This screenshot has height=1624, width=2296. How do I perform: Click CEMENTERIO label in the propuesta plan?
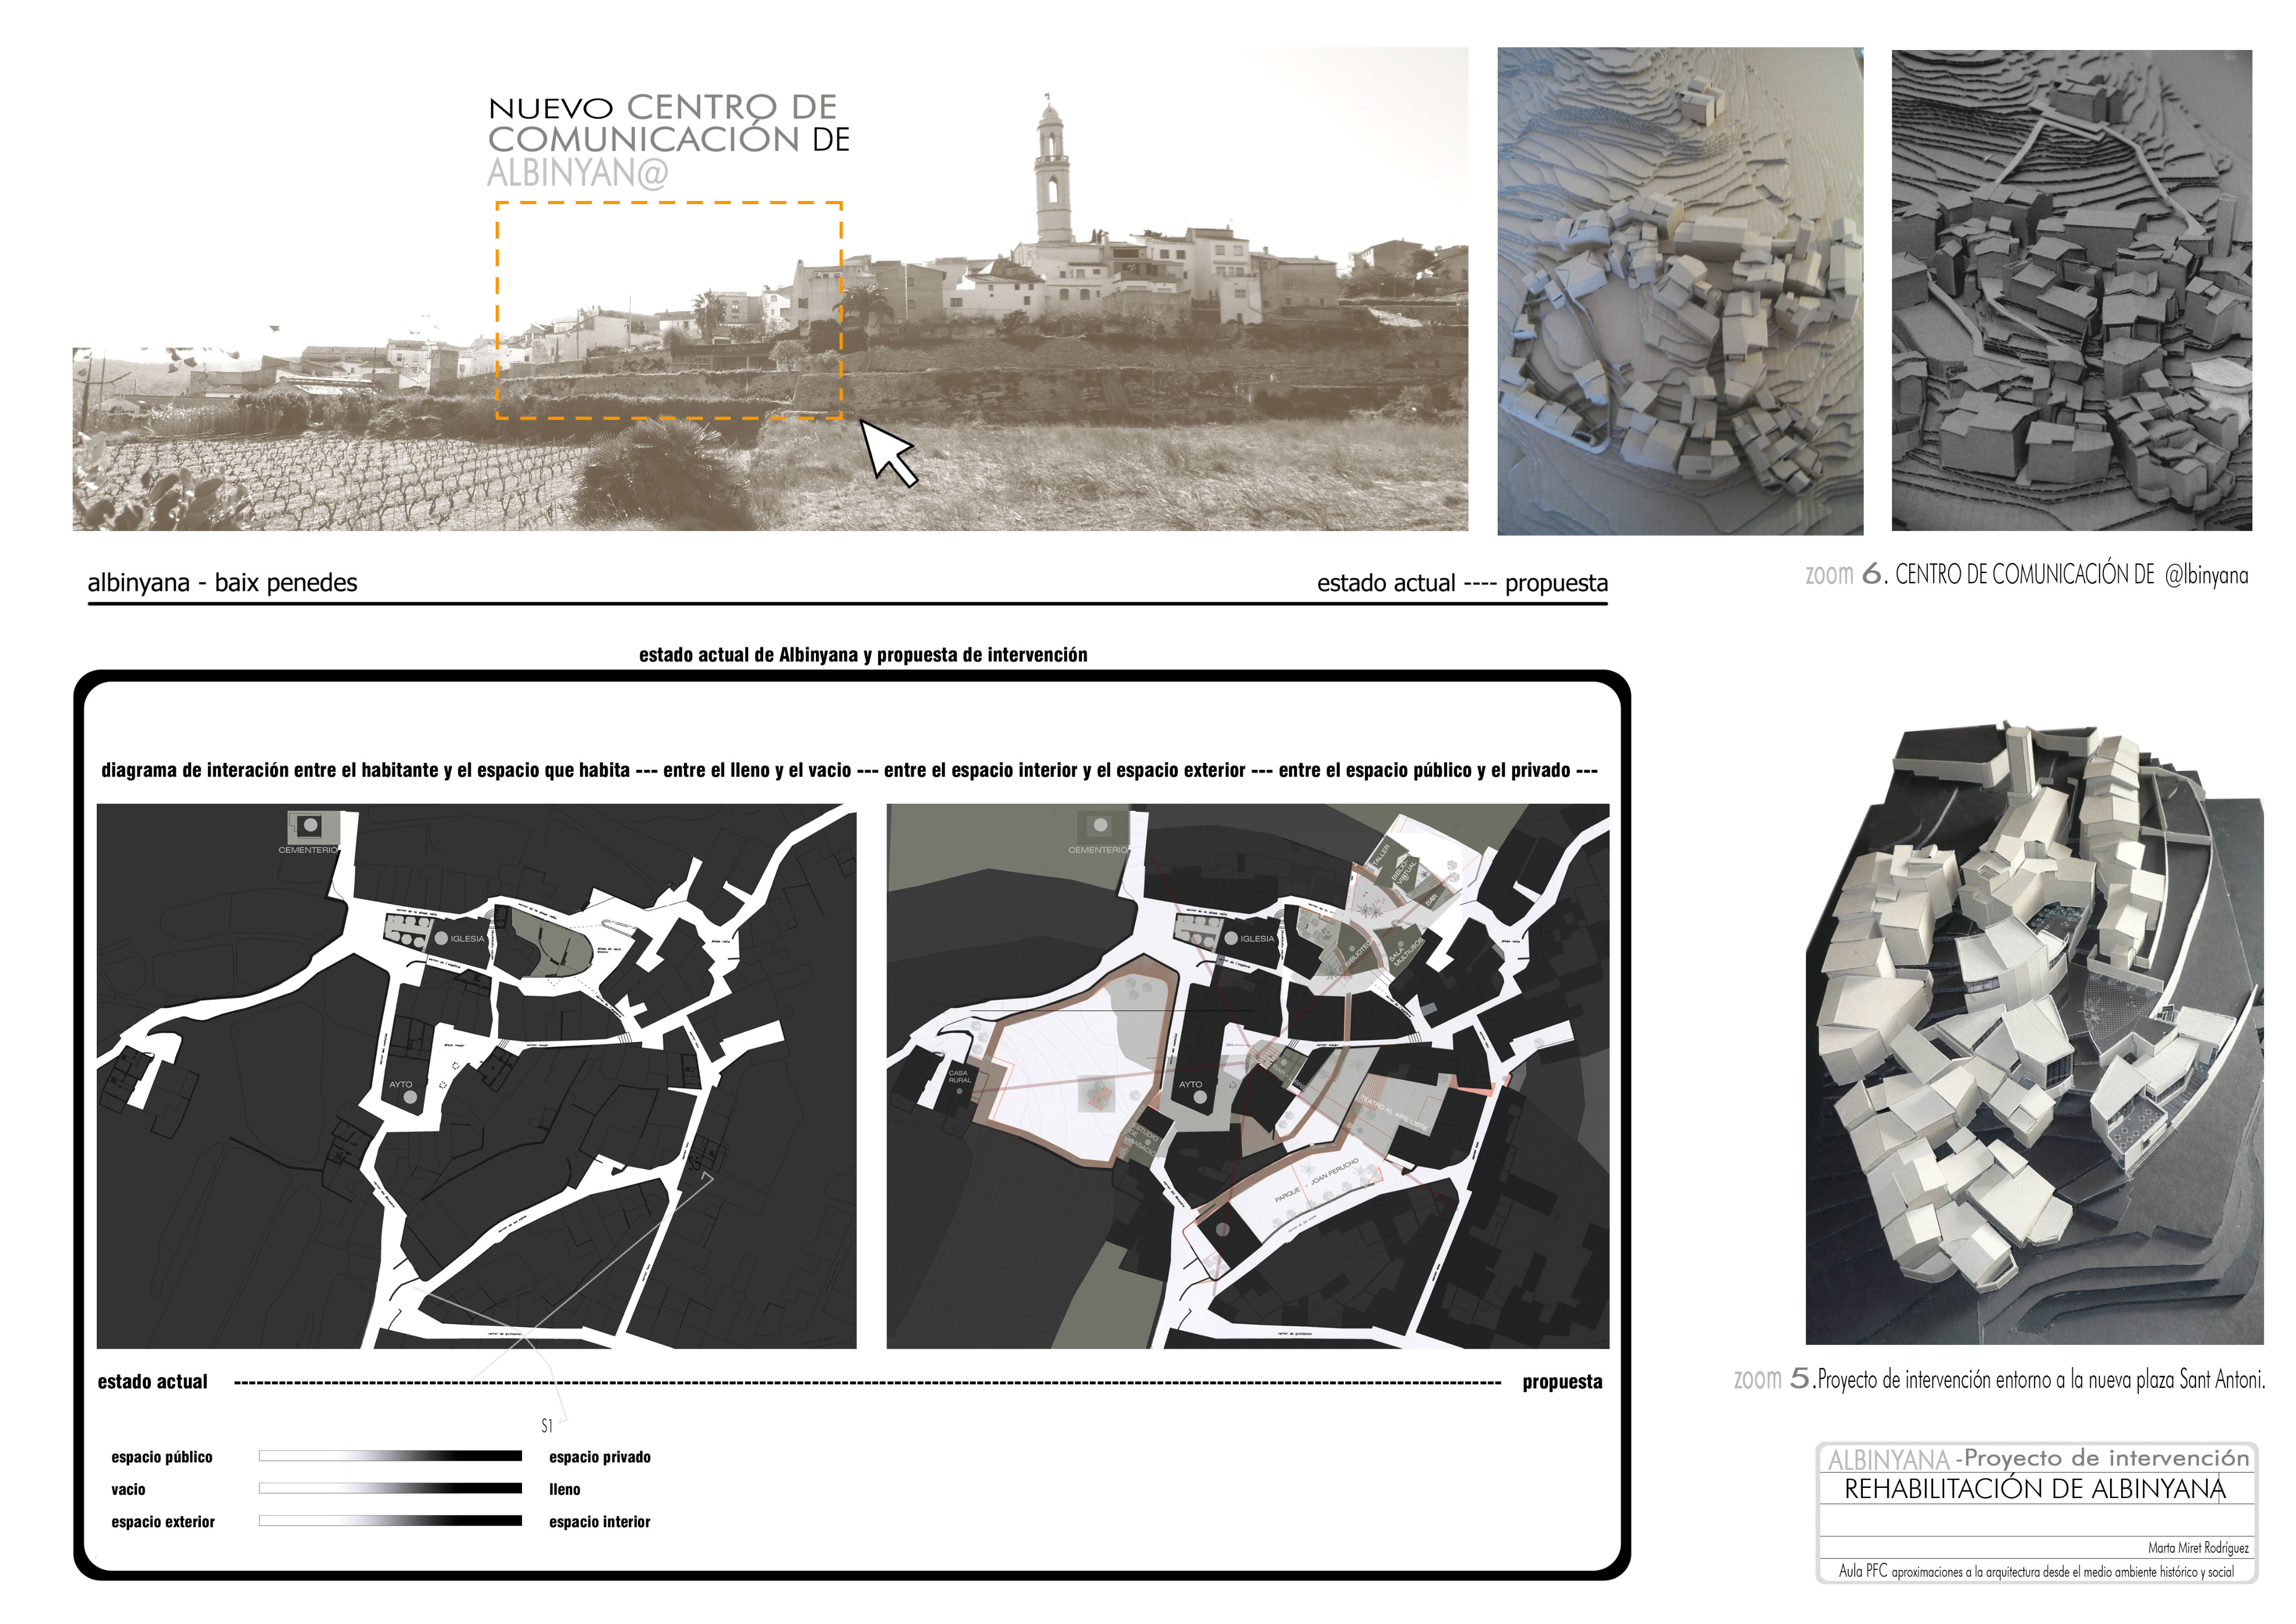1098,850
